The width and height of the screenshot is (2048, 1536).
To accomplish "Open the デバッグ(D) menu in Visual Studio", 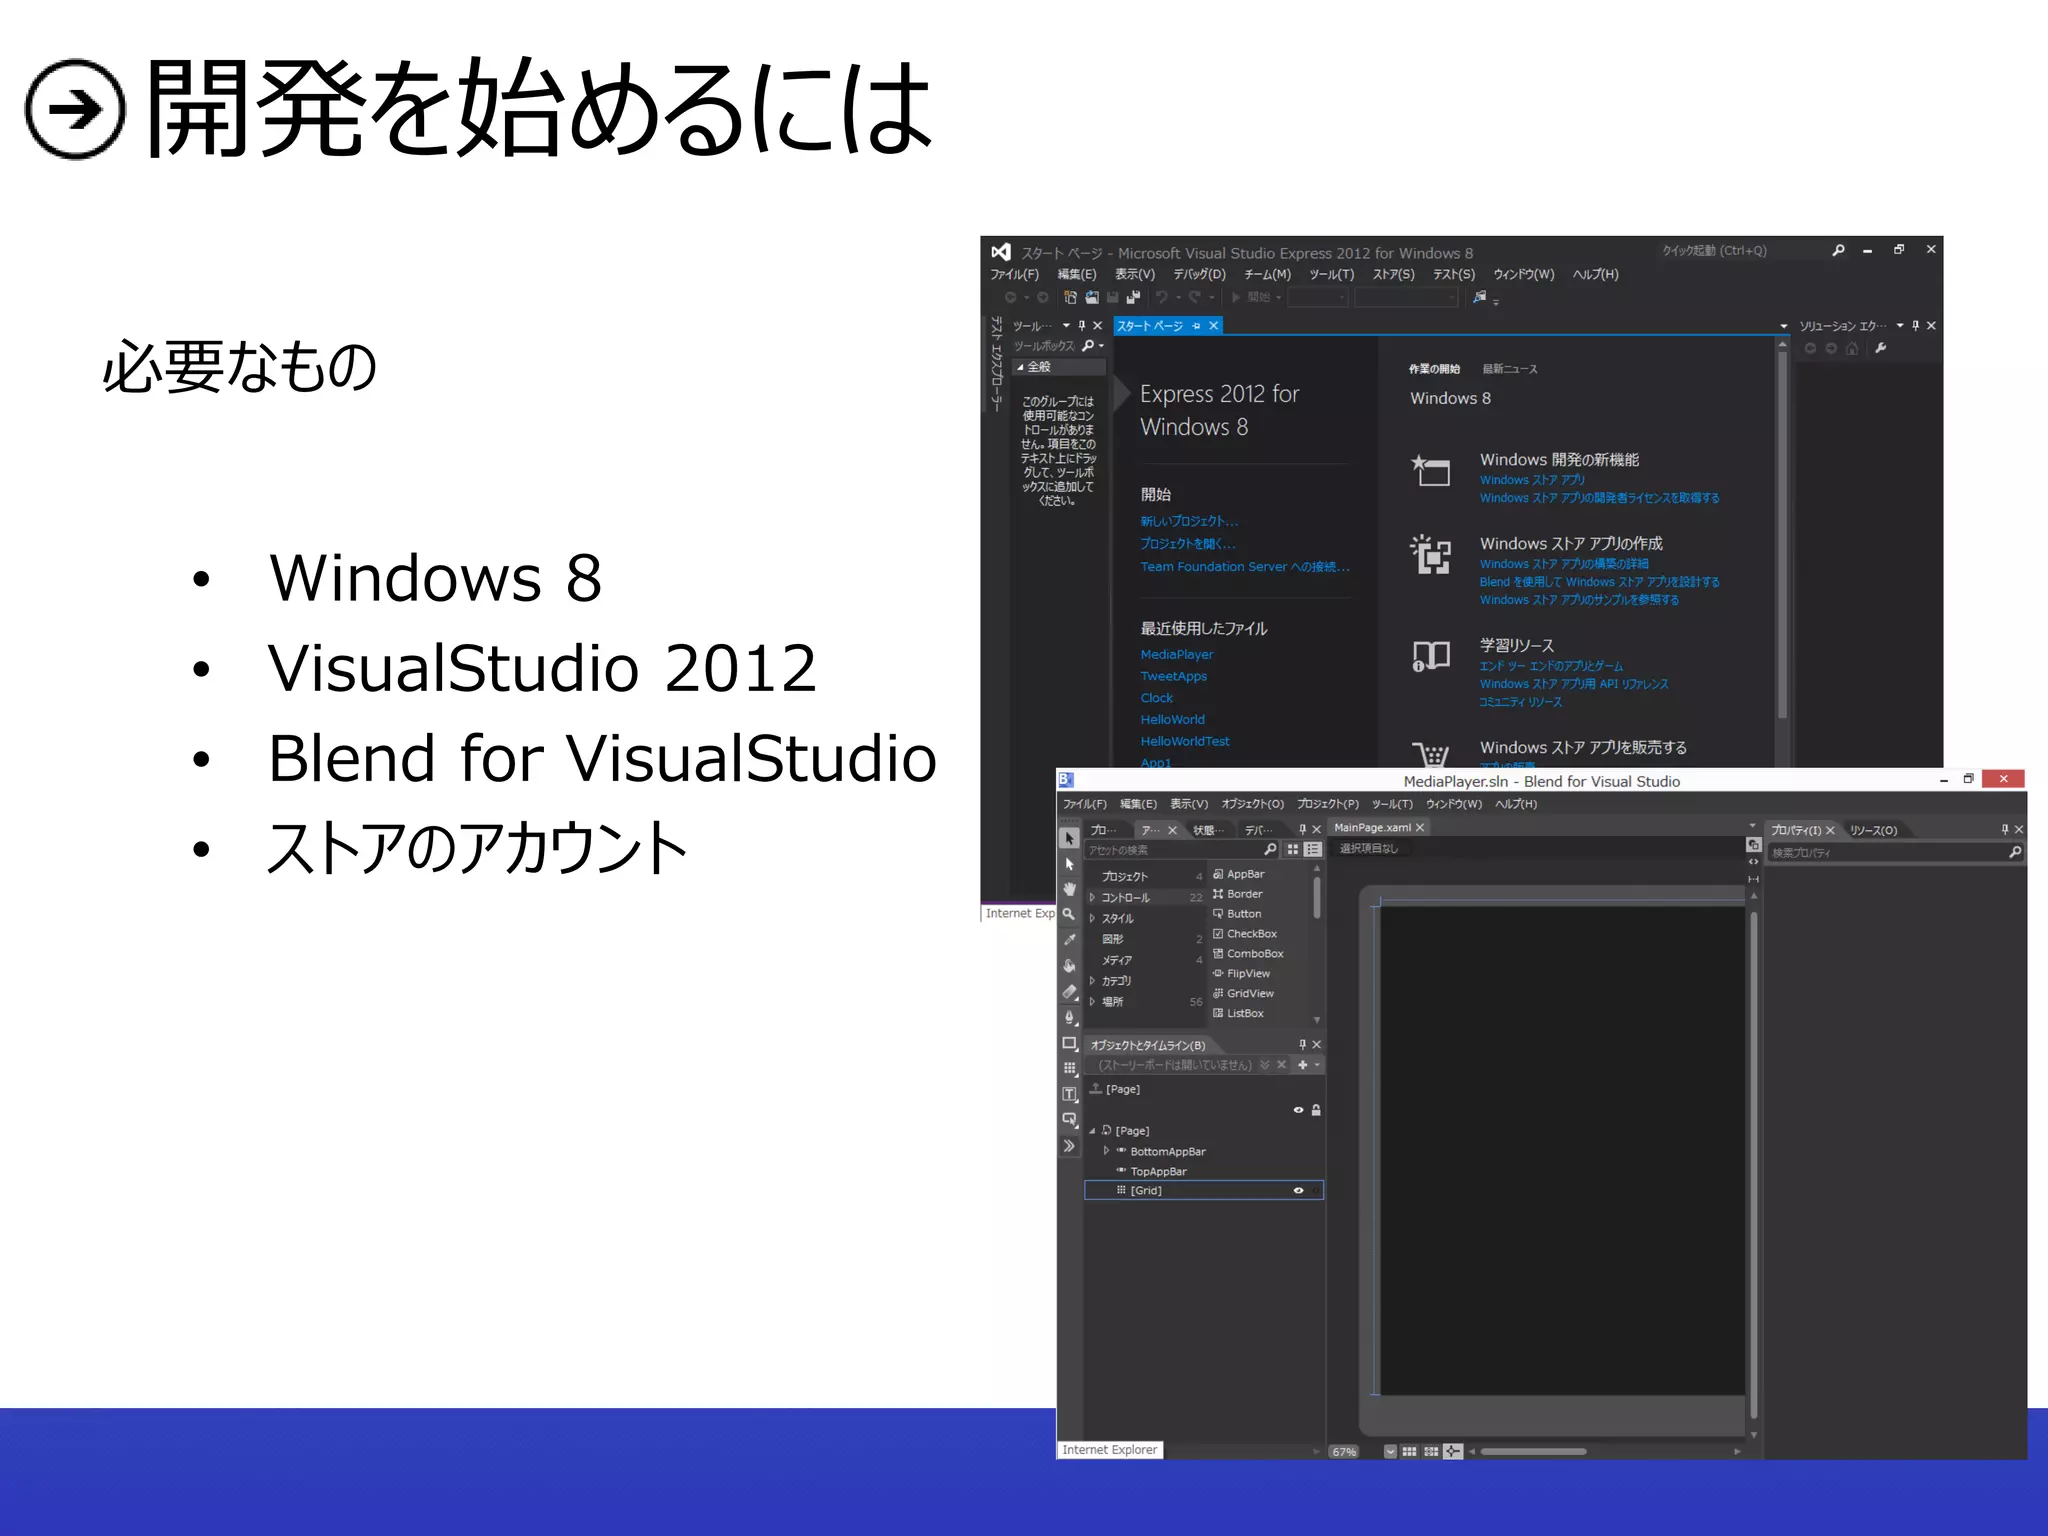I will tap(1199, 274).
